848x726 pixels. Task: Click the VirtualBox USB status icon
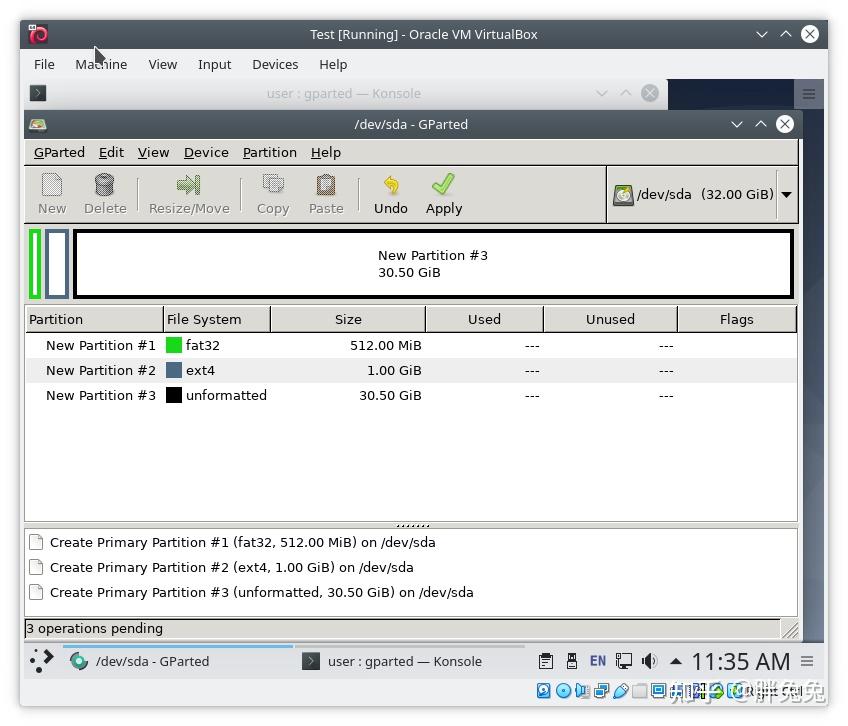pyautogui.click(x=621, y=691)
